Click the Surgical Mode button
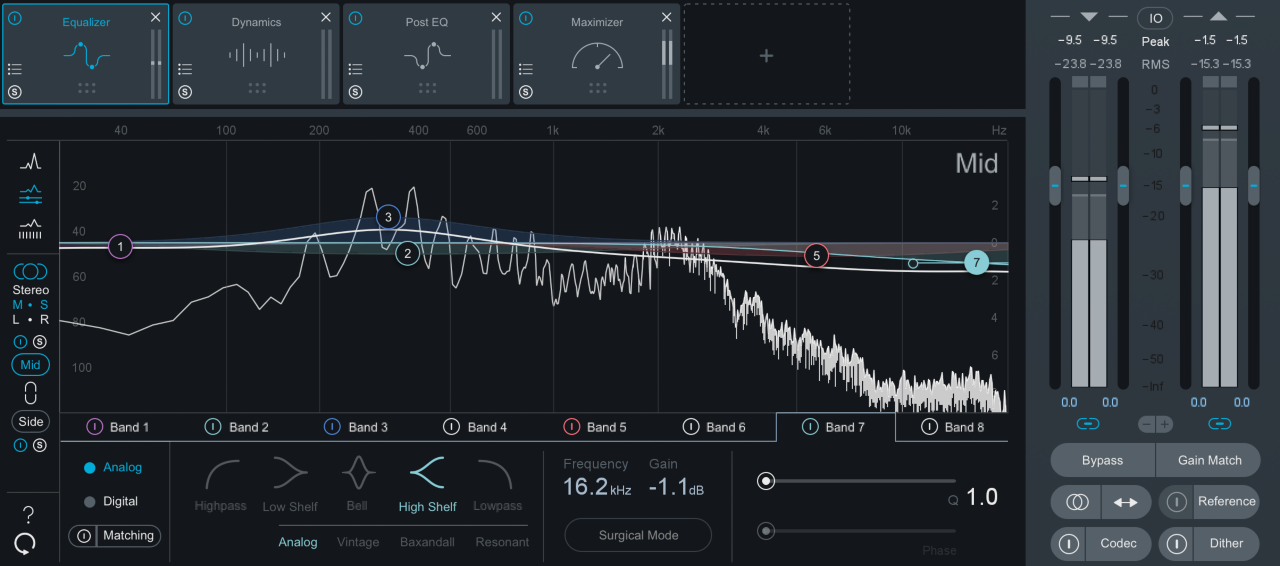The height and width of the screenshot is (566, 1280). [x=638, y=535]
